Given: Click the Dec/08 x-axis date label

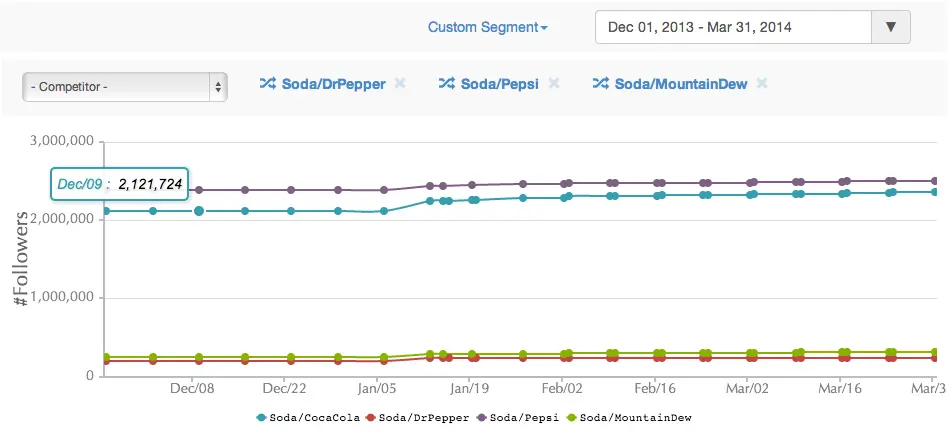Looking at the screenshot, I should (193, 388).
